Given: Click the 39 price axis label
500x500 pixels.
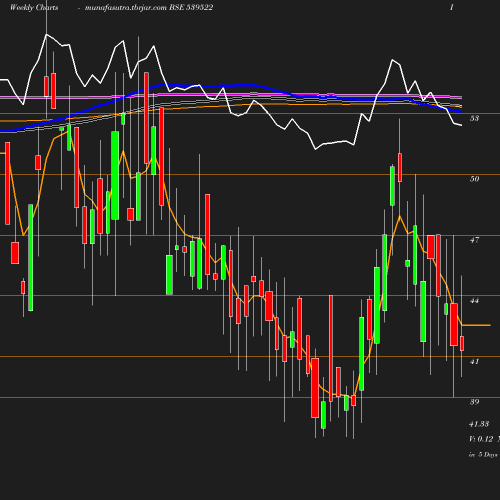Looking at the screenshot, I should [474, 402].
